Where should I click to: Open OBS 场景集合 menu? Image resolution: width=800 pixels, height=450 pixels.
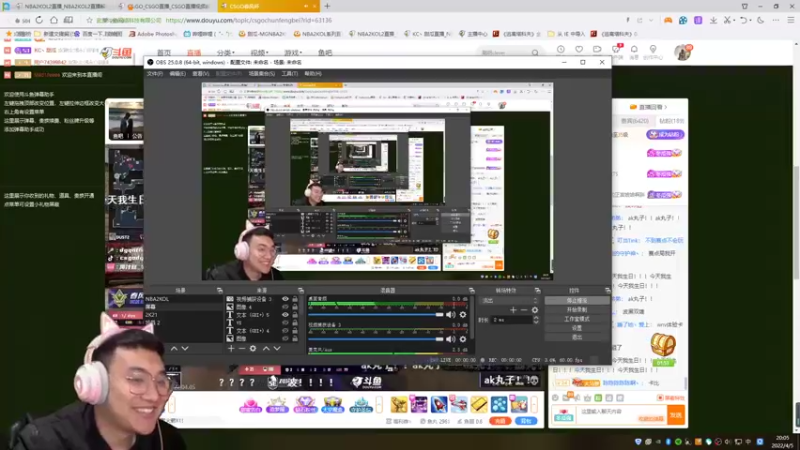coord(261,74)
